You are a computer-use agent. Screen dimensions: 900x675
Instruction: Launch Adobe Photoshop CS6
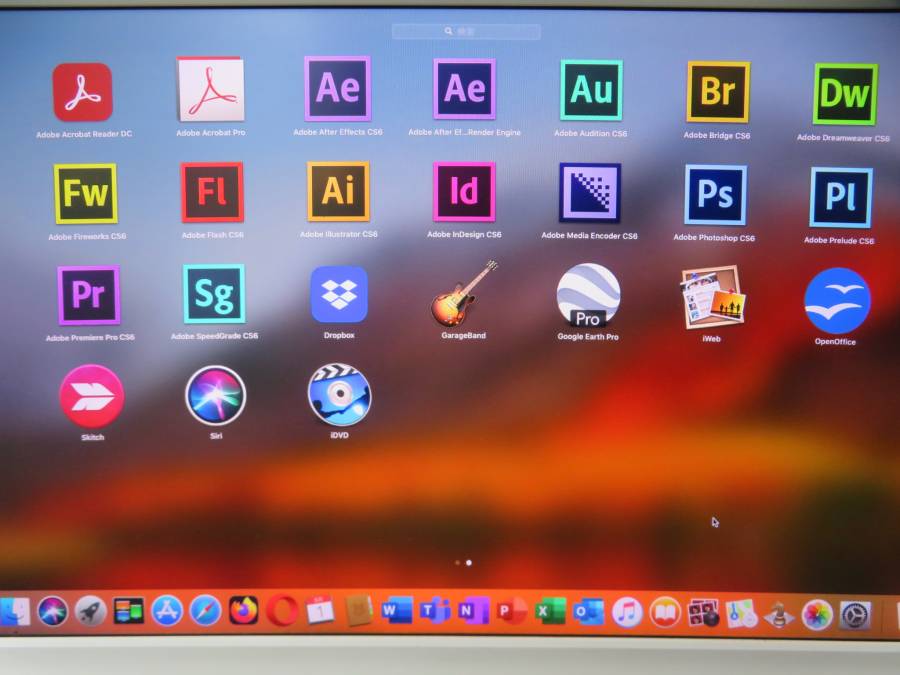click(715, 195)
